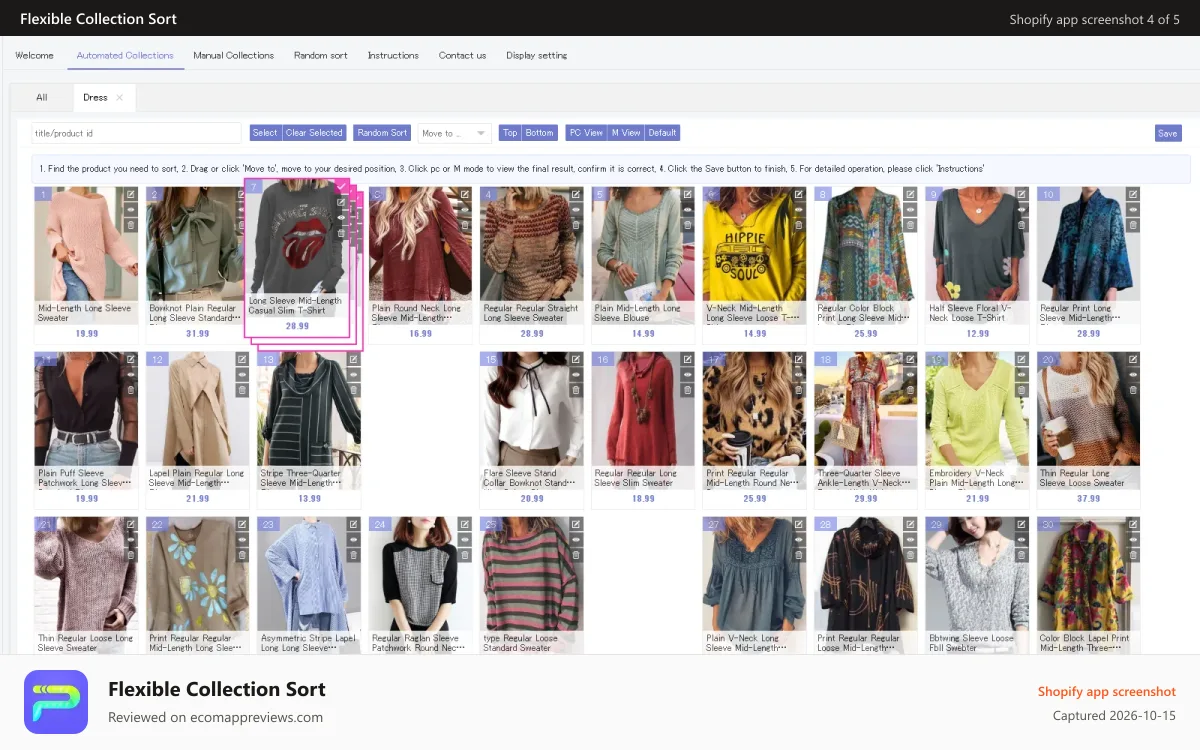This screenshot has width=1200, height=750.
Task: Open the Display setting tab
Action: point(536,55)
